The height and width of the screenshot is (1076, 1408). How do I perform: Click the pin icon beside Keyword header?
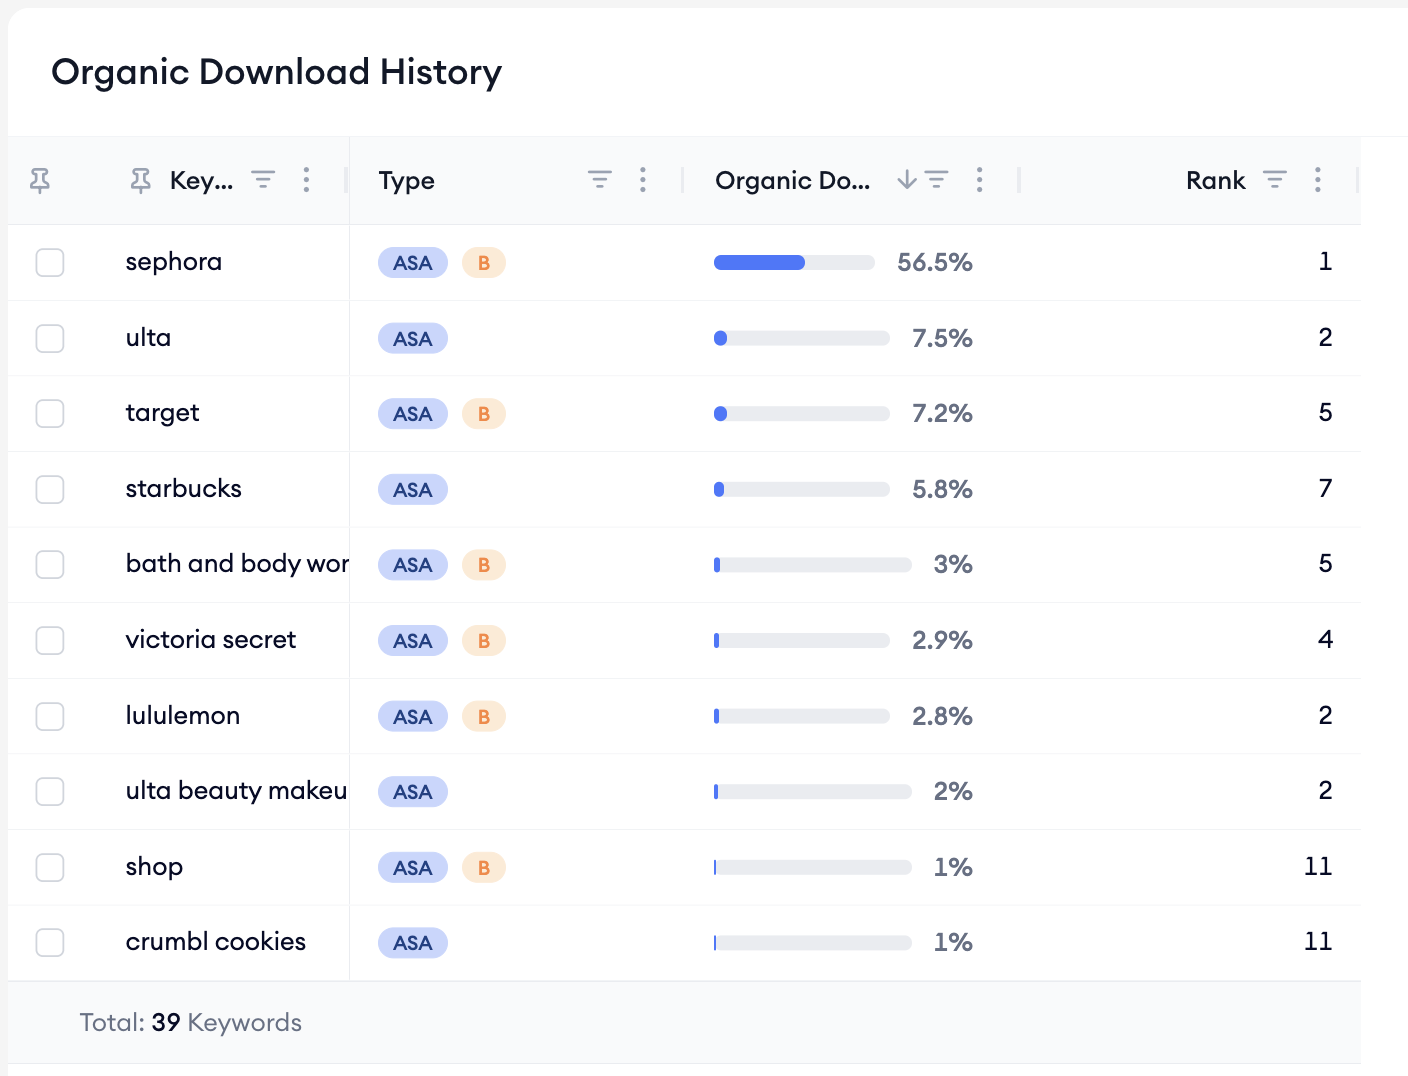point(141,181)
